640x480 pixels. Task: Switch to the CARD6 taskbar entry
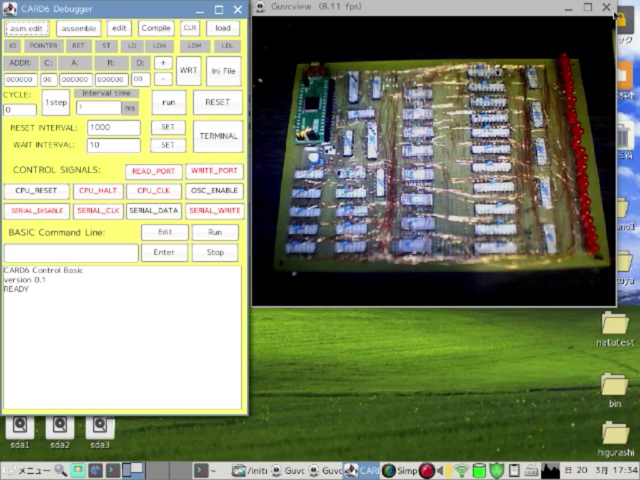pyautogui.click(x=362, y=471)
